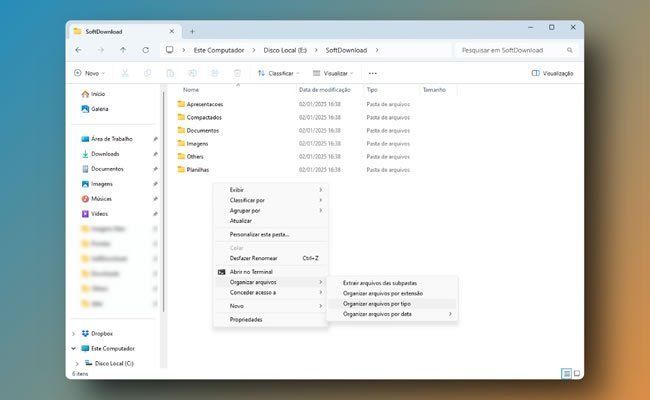Image resolution: width=650 pixels, height=400 pixels.
Task: Click the chevron after Este Computador in the path
Action: coord(254,50)
